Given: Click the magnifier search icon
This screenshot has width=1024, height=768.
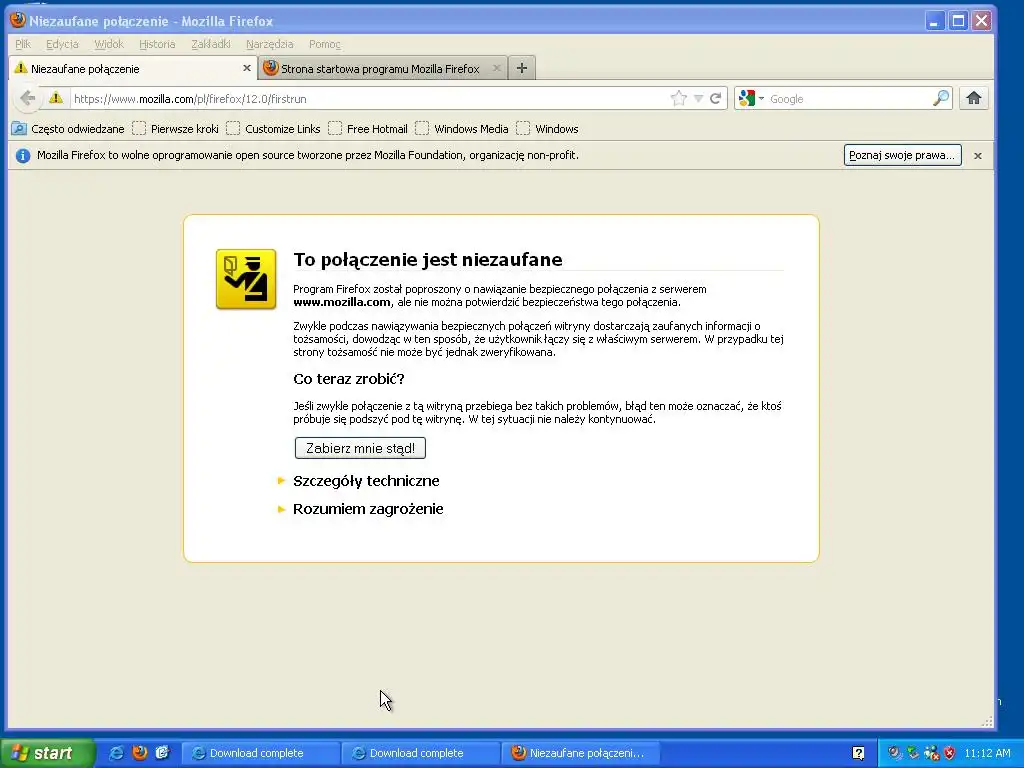Looking at the screenshot, I should [940, 99].
